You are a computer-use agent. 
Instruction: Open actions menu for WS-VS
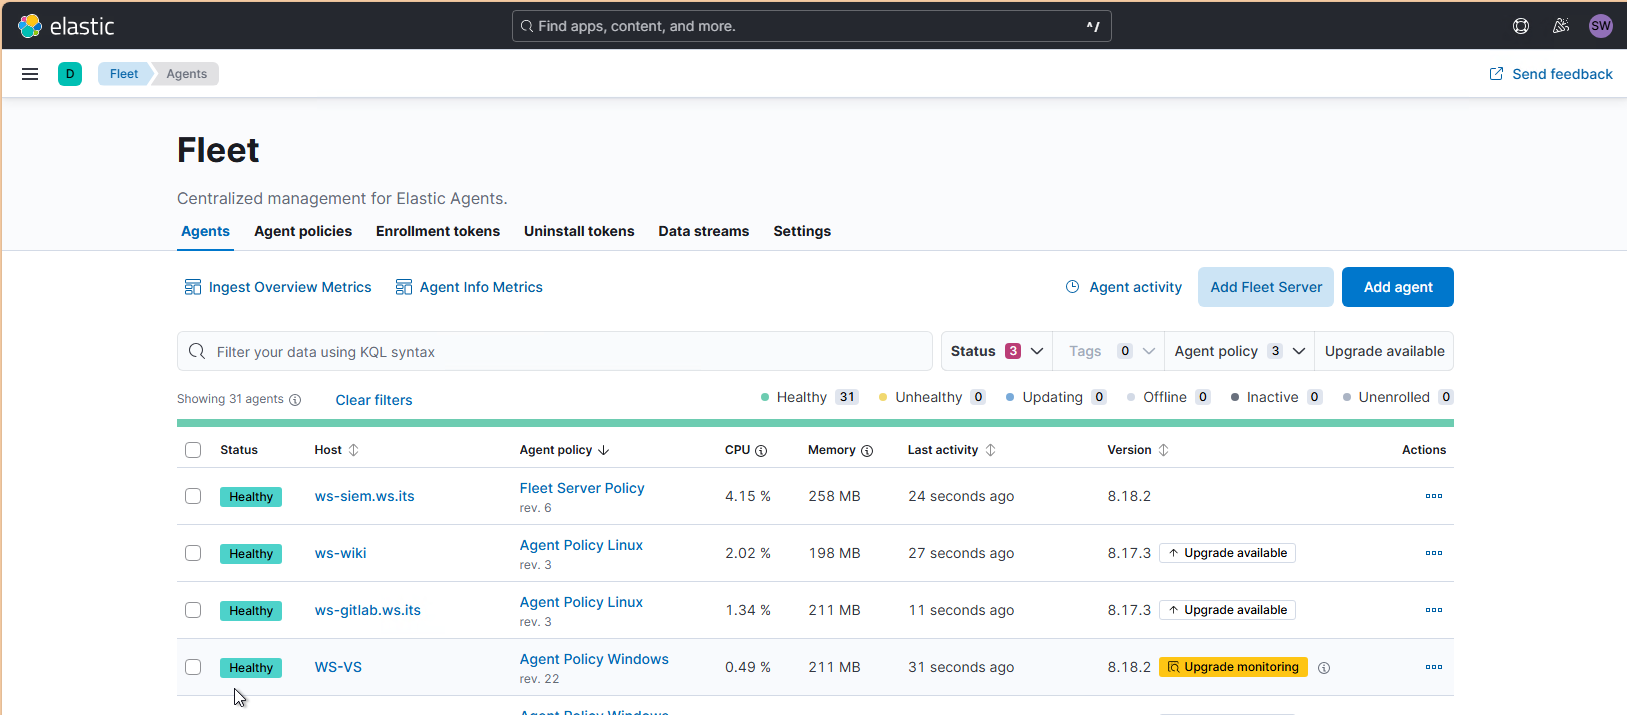(x=1434, y=667)
